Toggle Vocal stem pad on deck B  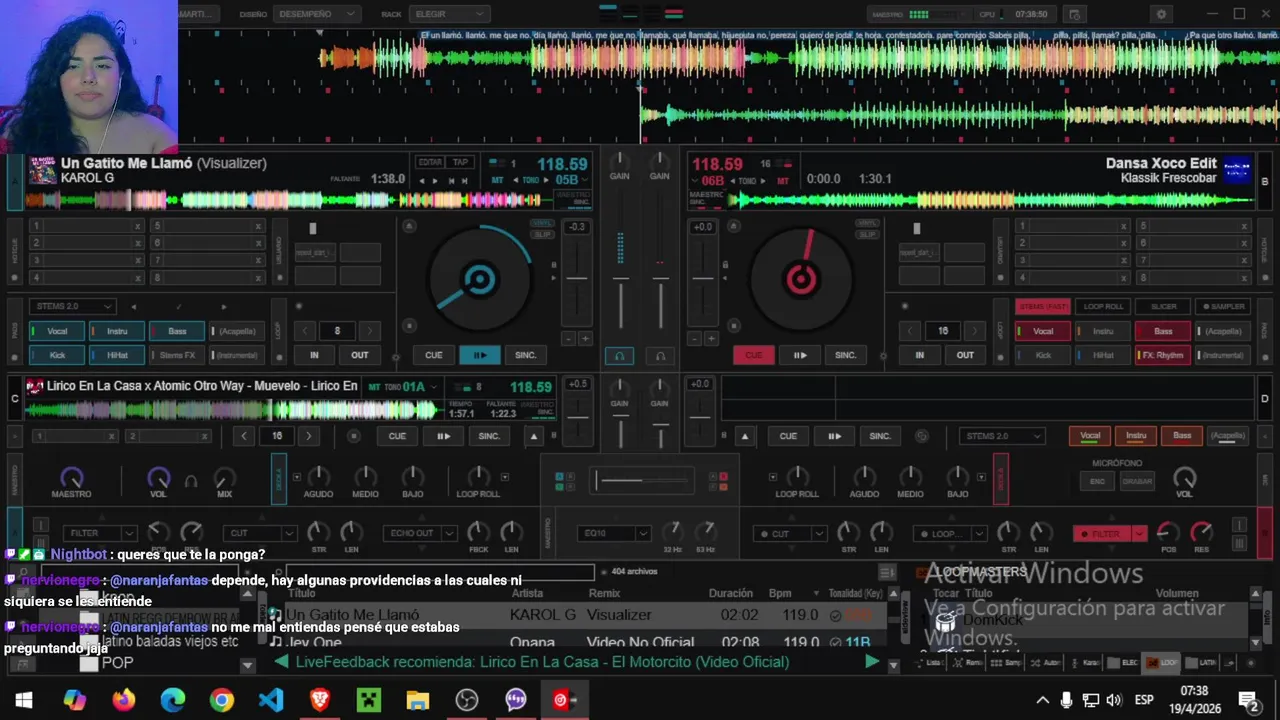tap(1043, 331)
